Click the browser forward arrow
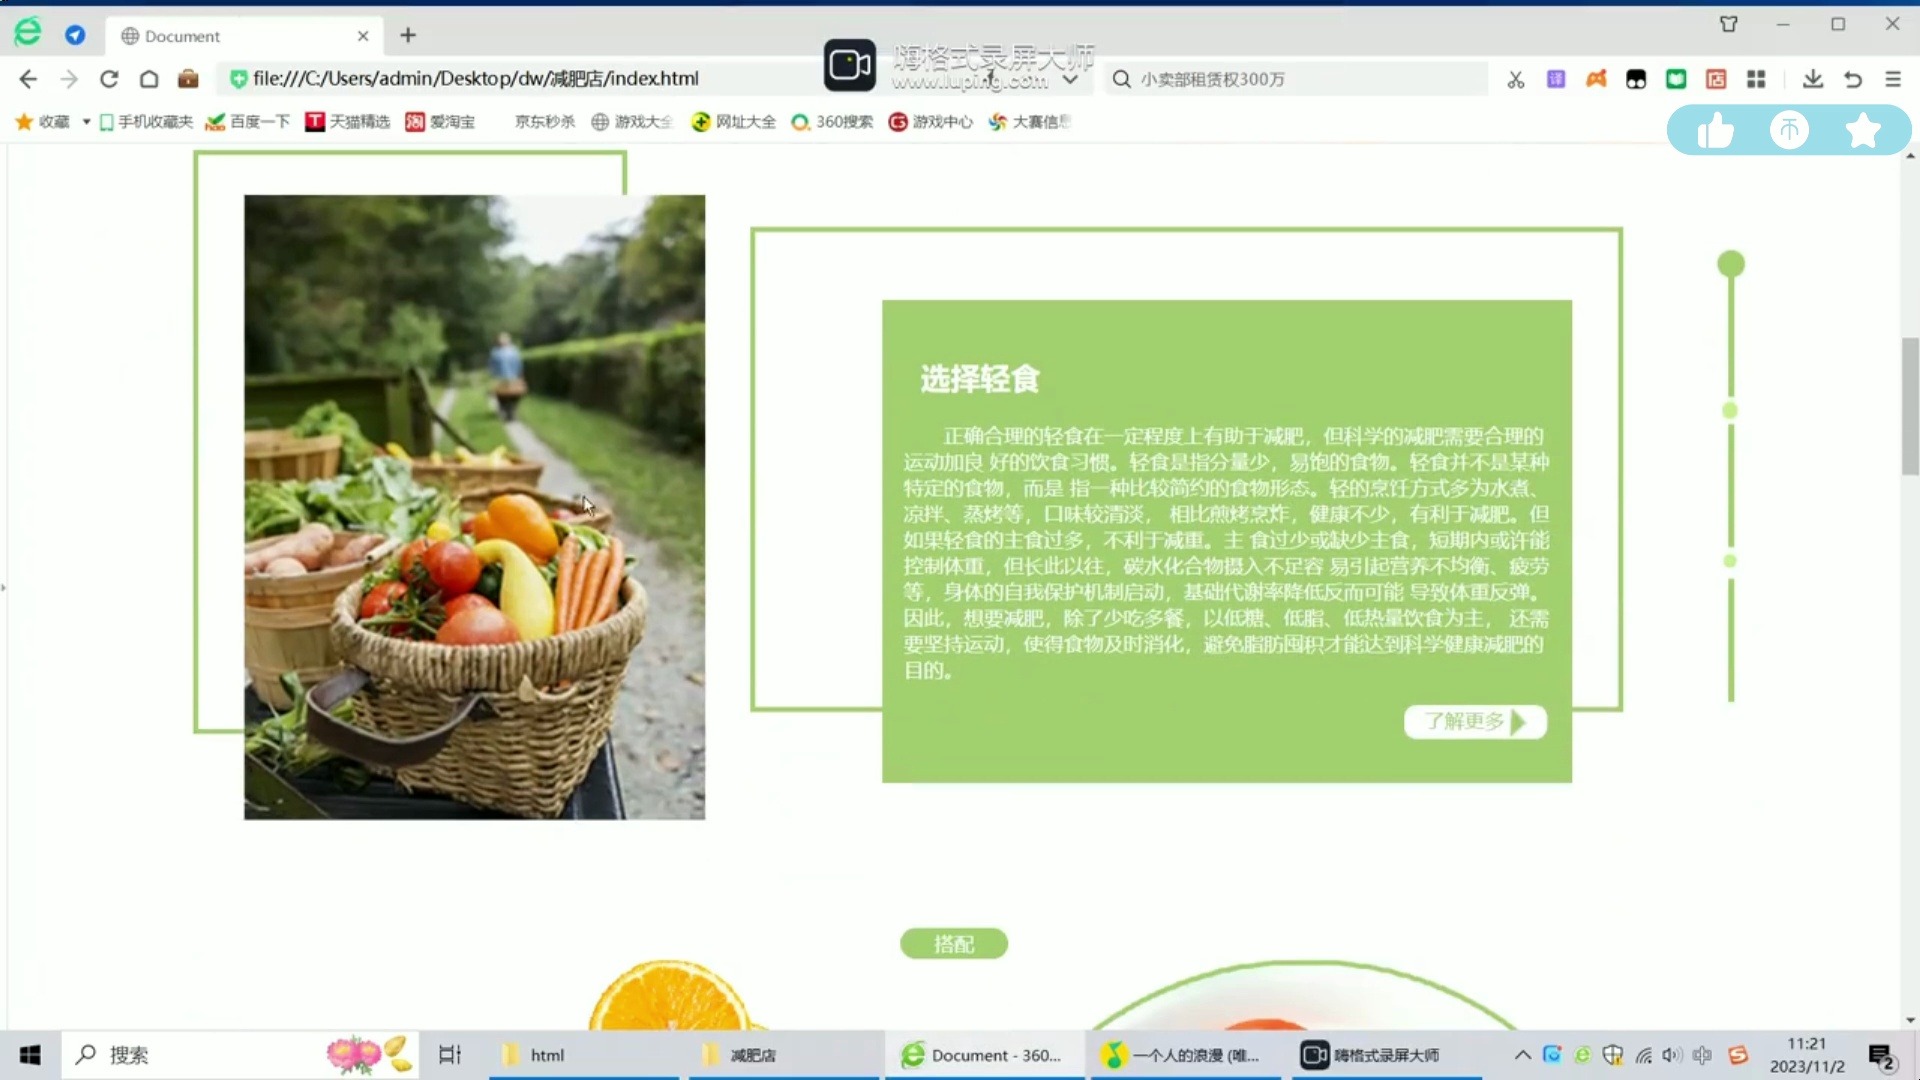 coord(69,78)
